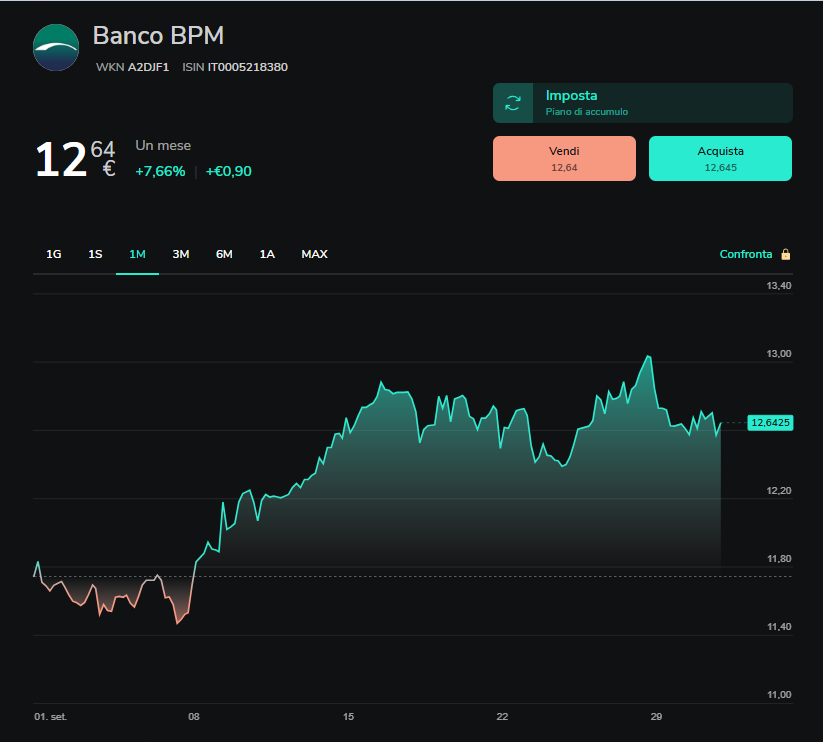Select the 1S chart range

pyautogui.click(x=95, y=255)
